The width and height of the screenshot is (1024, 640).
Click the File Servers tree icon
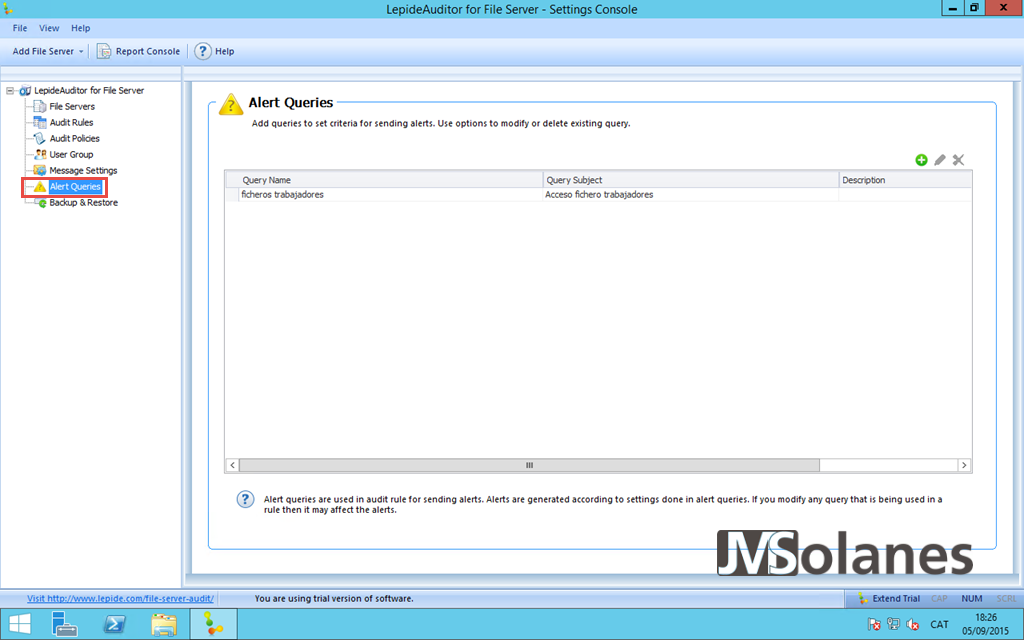[40, 106]
